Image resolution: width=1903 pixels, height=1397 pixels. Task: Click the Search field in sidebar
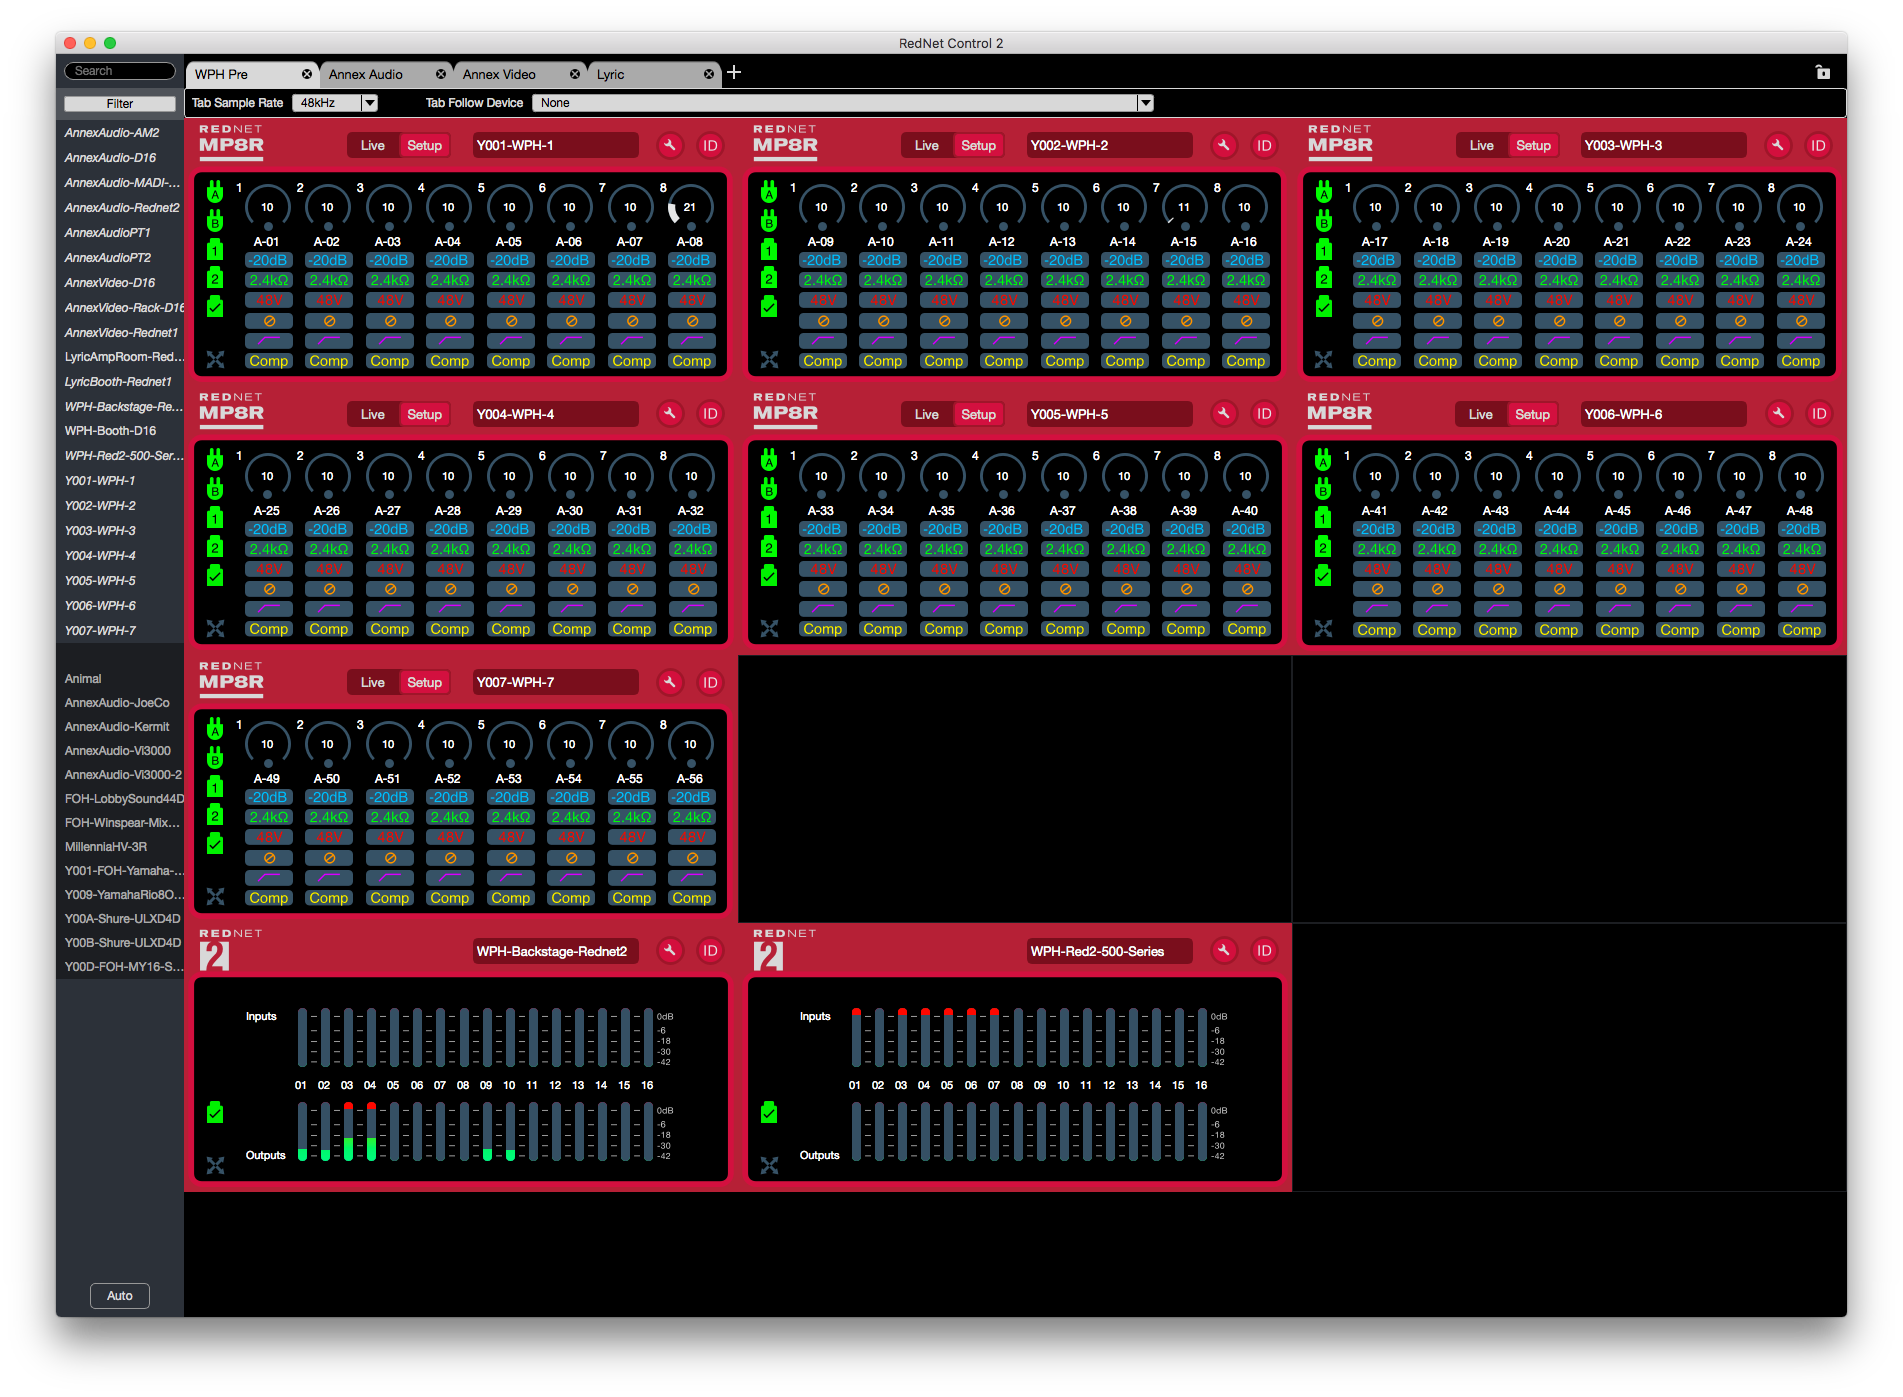(x=120, y=71)
